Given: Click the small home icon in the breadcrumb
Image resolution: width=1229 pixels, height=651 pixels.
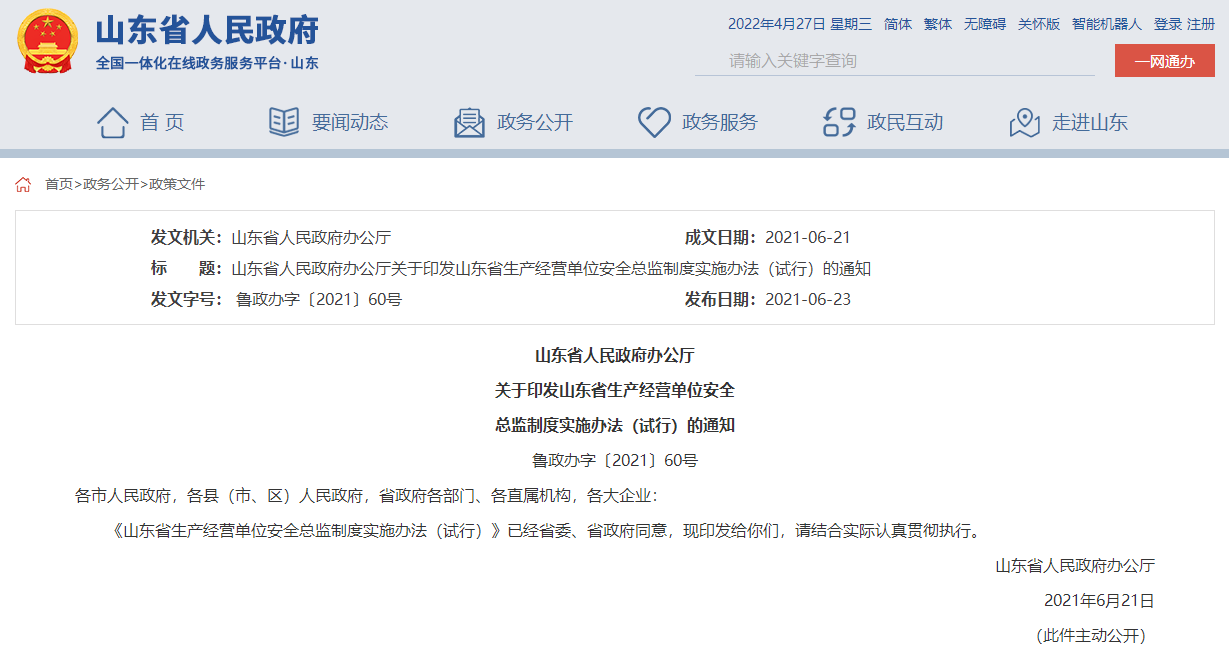Looking at the screenshot, I should [24, 184].
